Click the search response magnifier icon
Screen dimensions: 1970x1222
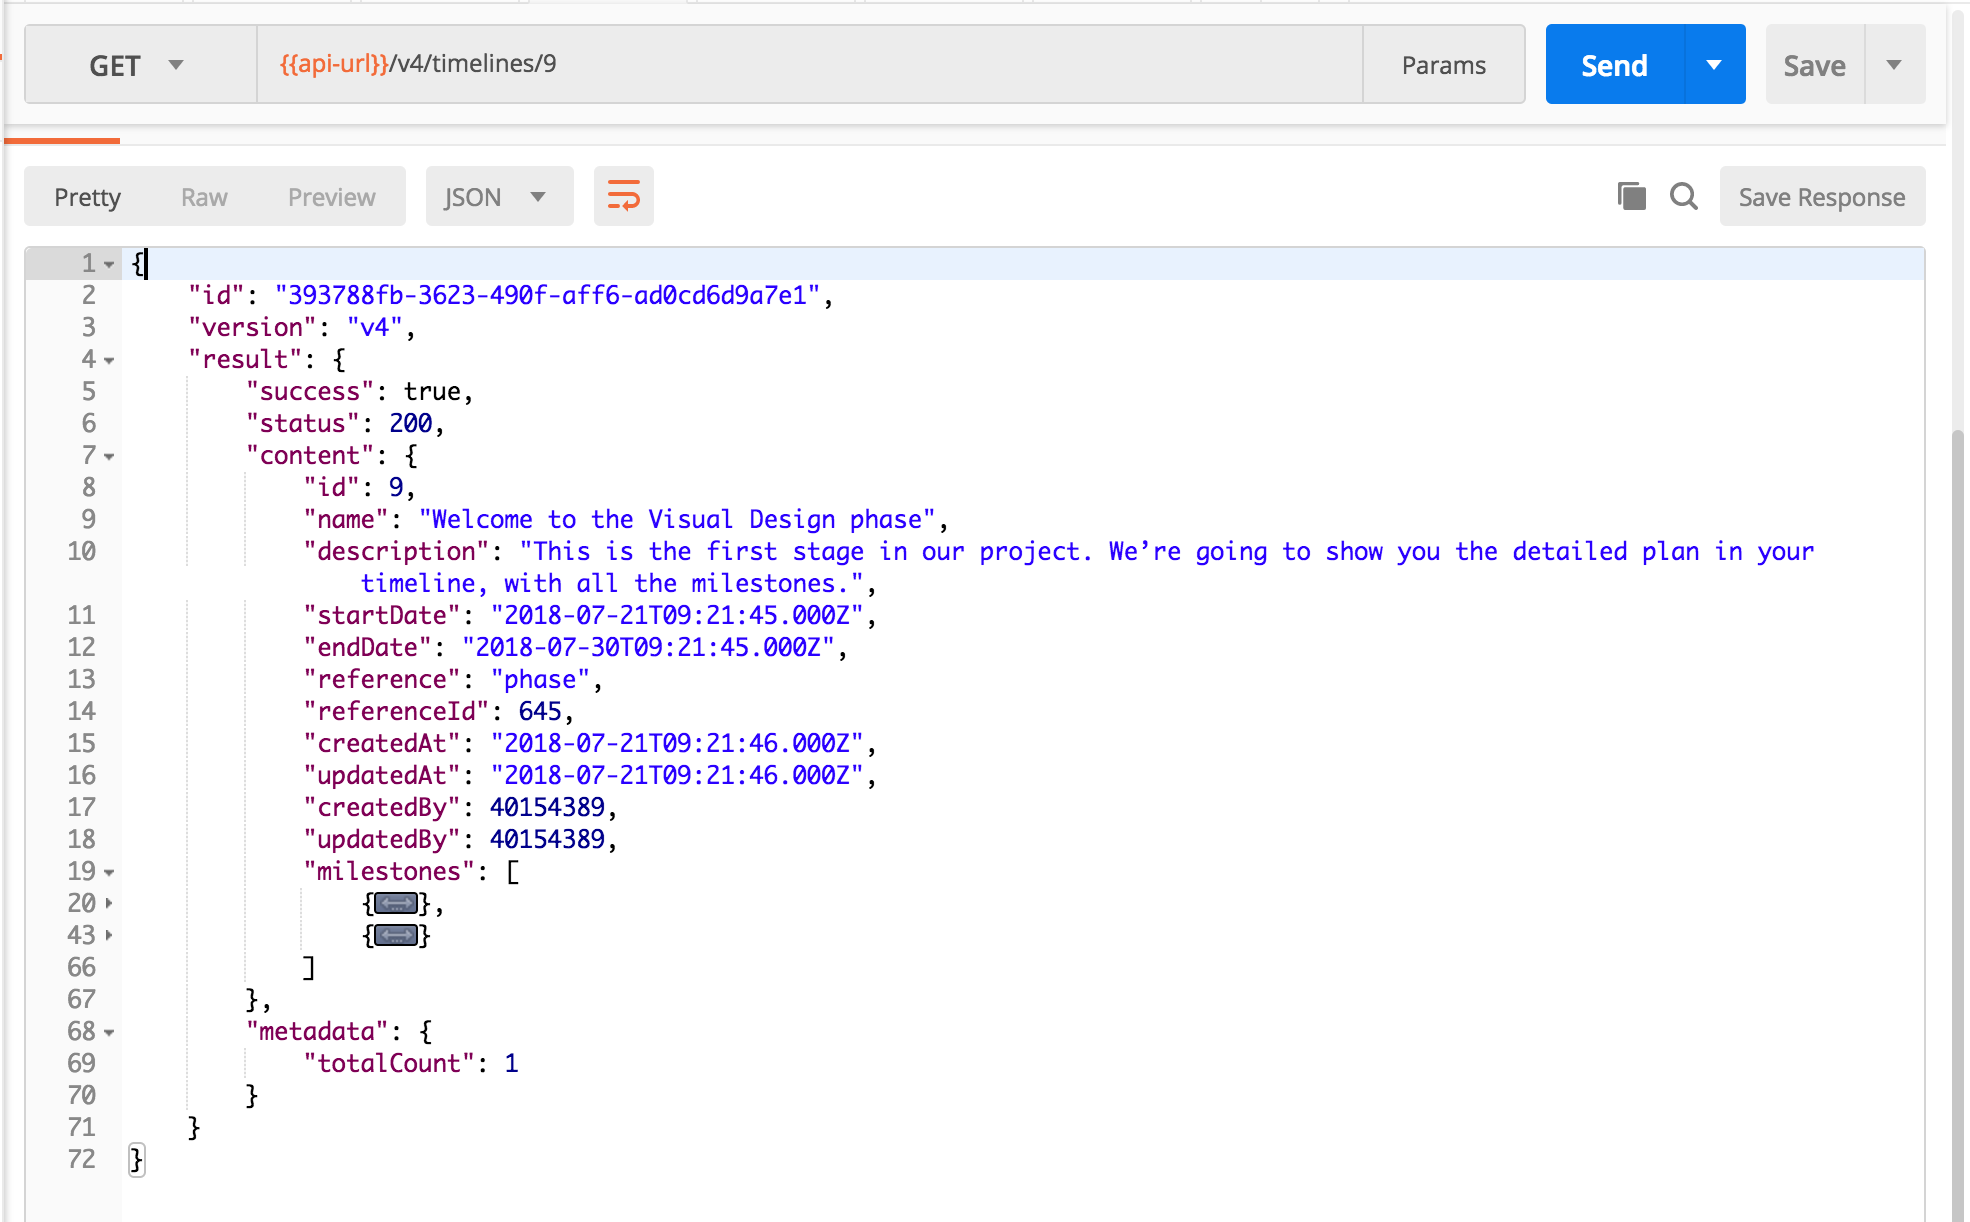(x=1684, y=196)
